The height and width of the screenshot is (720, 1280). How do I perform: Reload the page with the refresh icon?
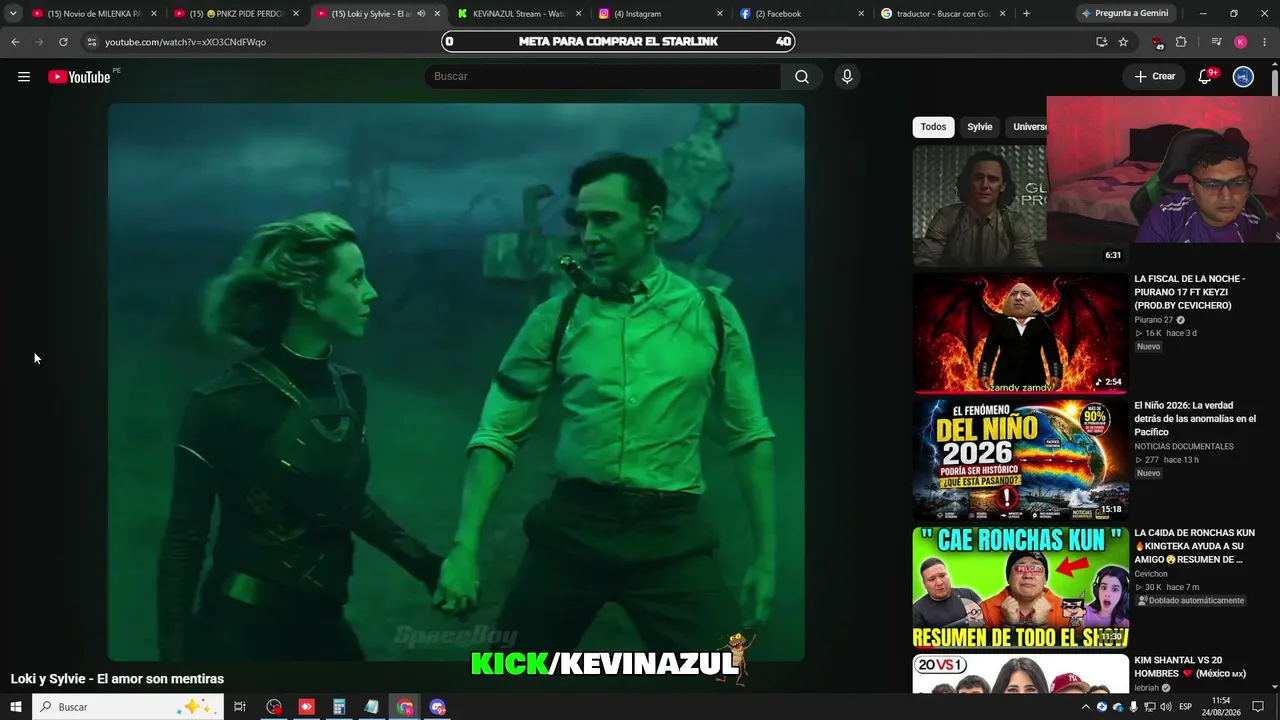tap(63, 42)
